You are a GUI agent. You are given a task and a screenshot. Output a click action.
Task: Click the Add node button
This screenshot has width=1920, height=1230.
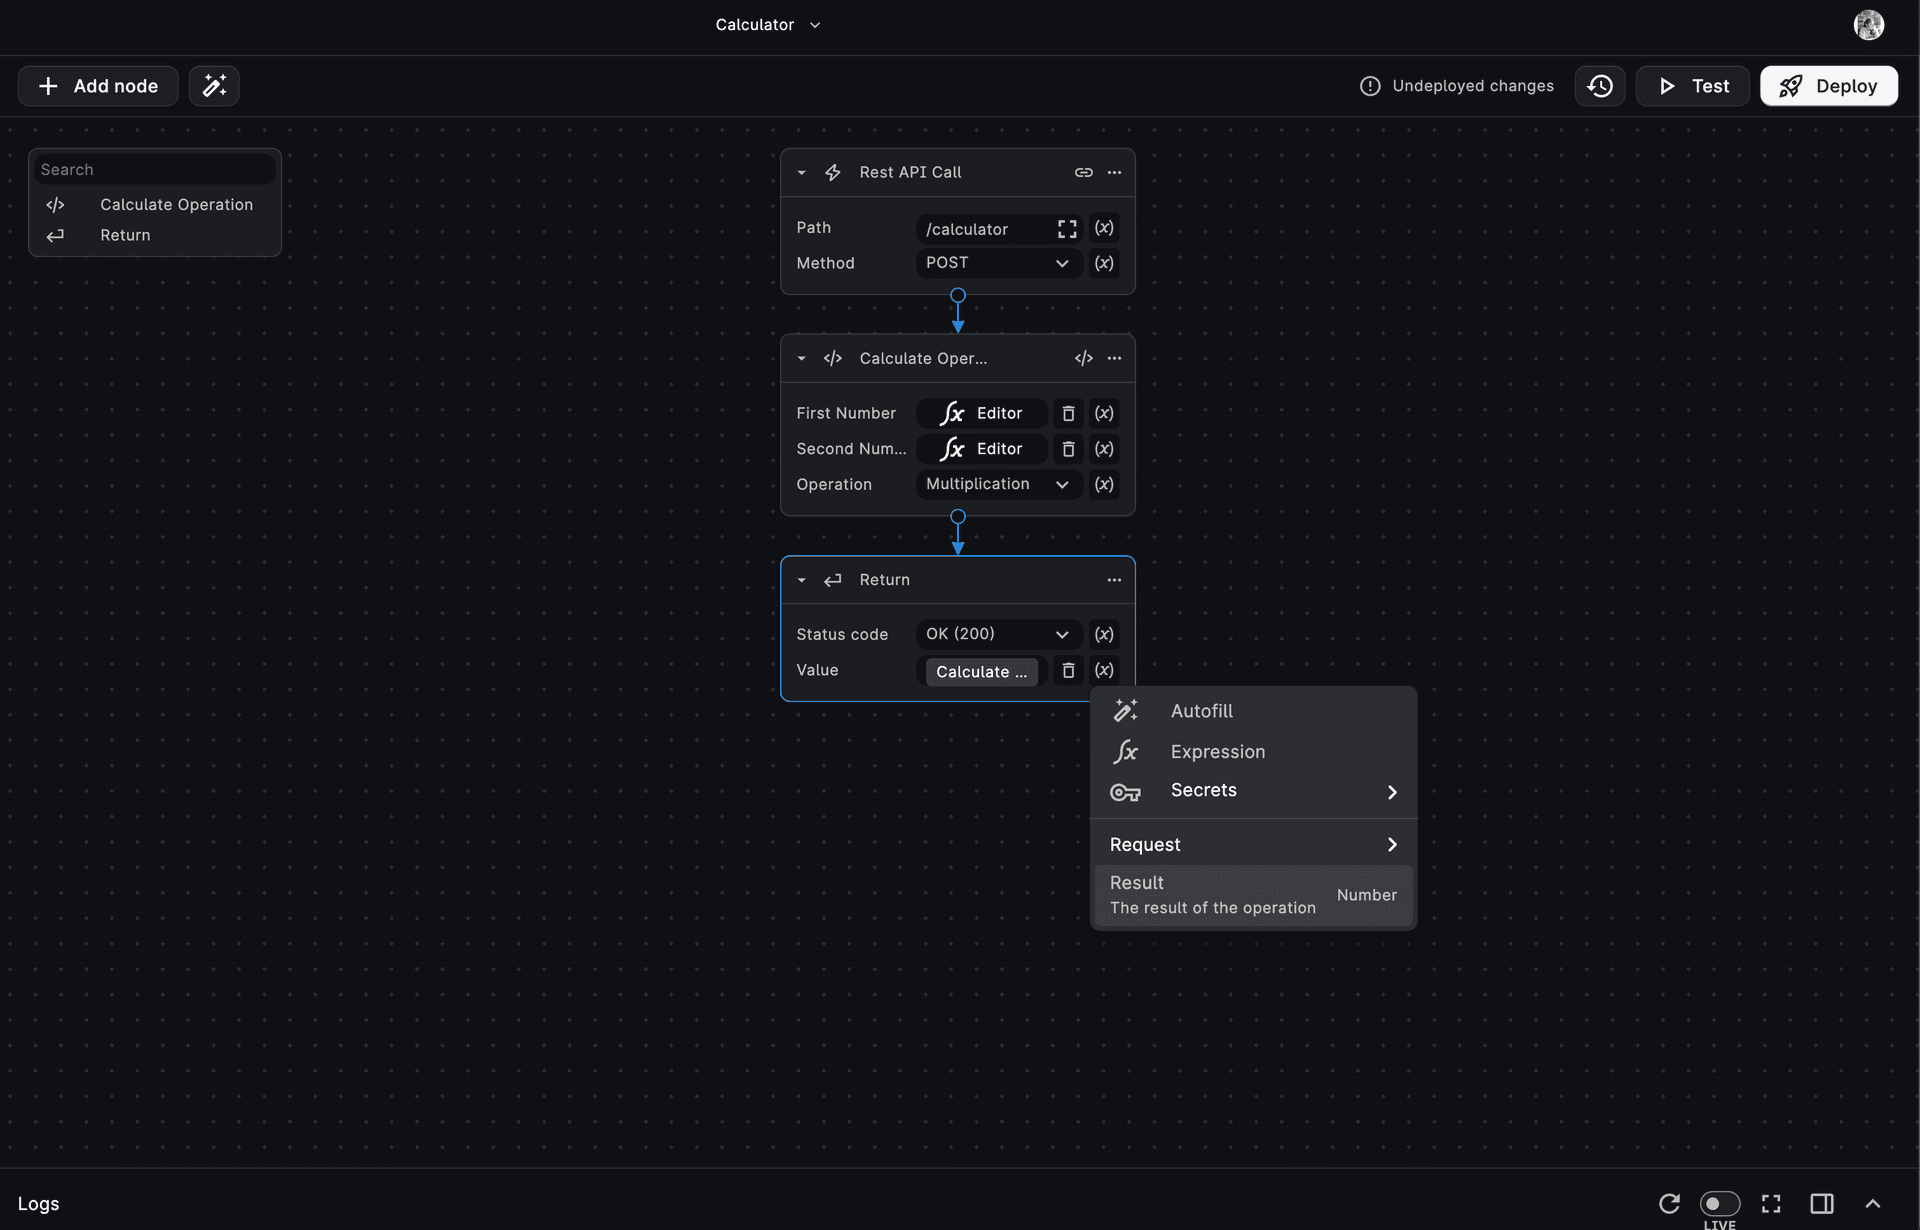pyautogui.click(x=98, y=86)
